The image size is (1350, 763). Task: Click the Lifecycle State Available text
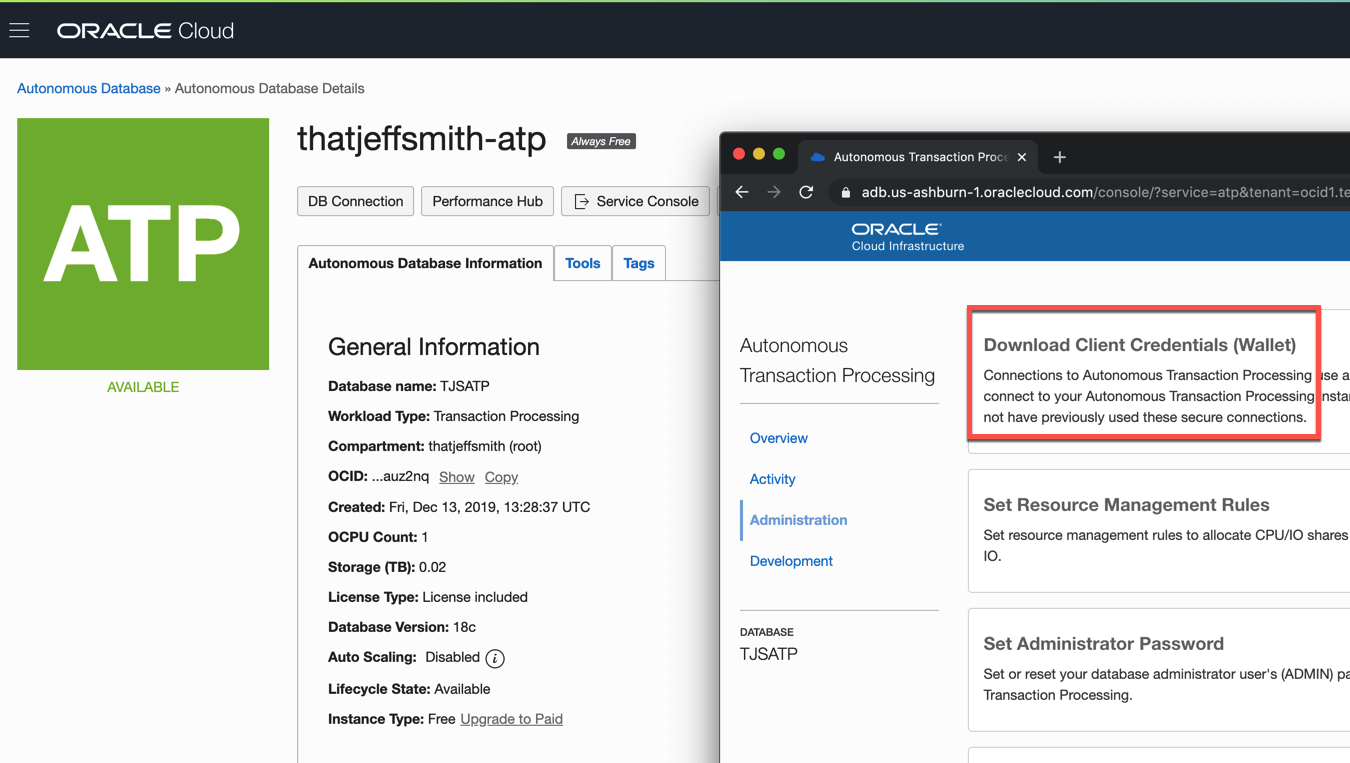click(x=409, y=689)
